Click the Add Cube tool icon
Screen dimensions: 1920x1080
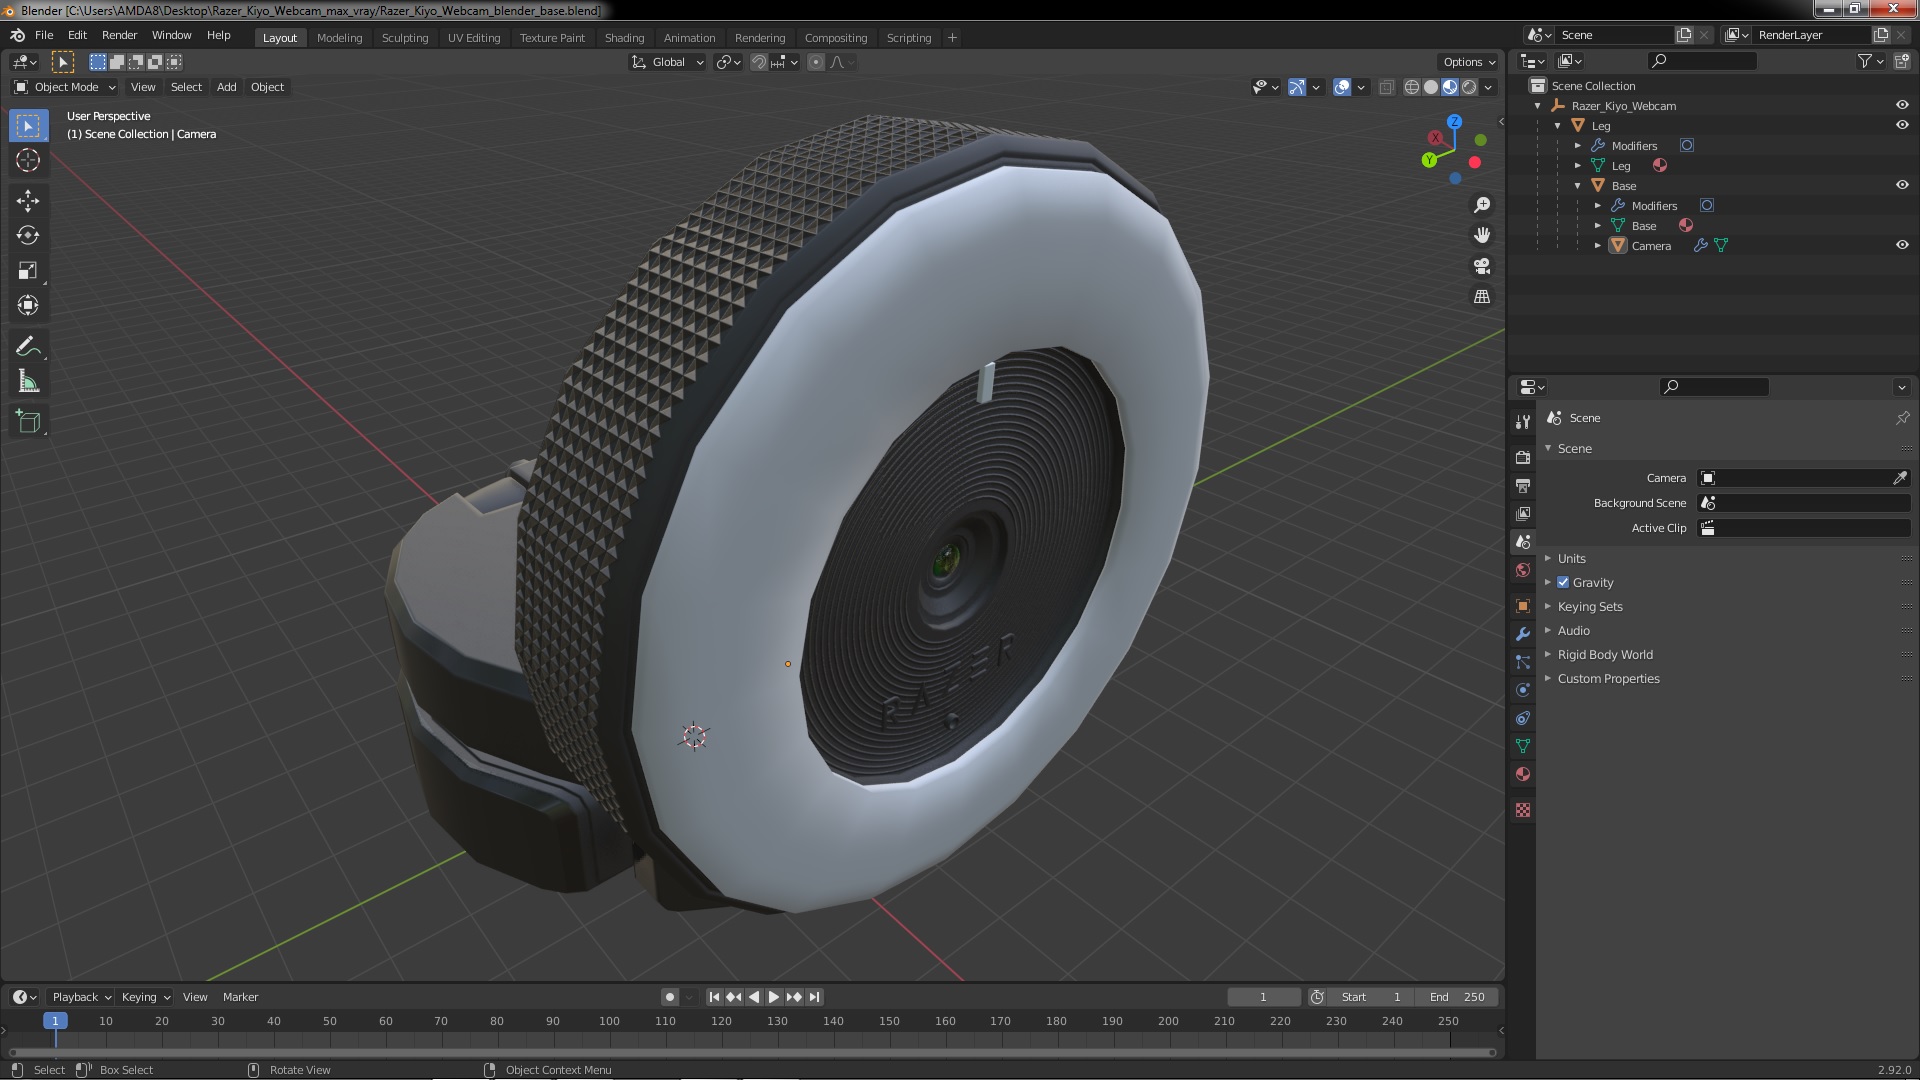click(x=28, y=421)
